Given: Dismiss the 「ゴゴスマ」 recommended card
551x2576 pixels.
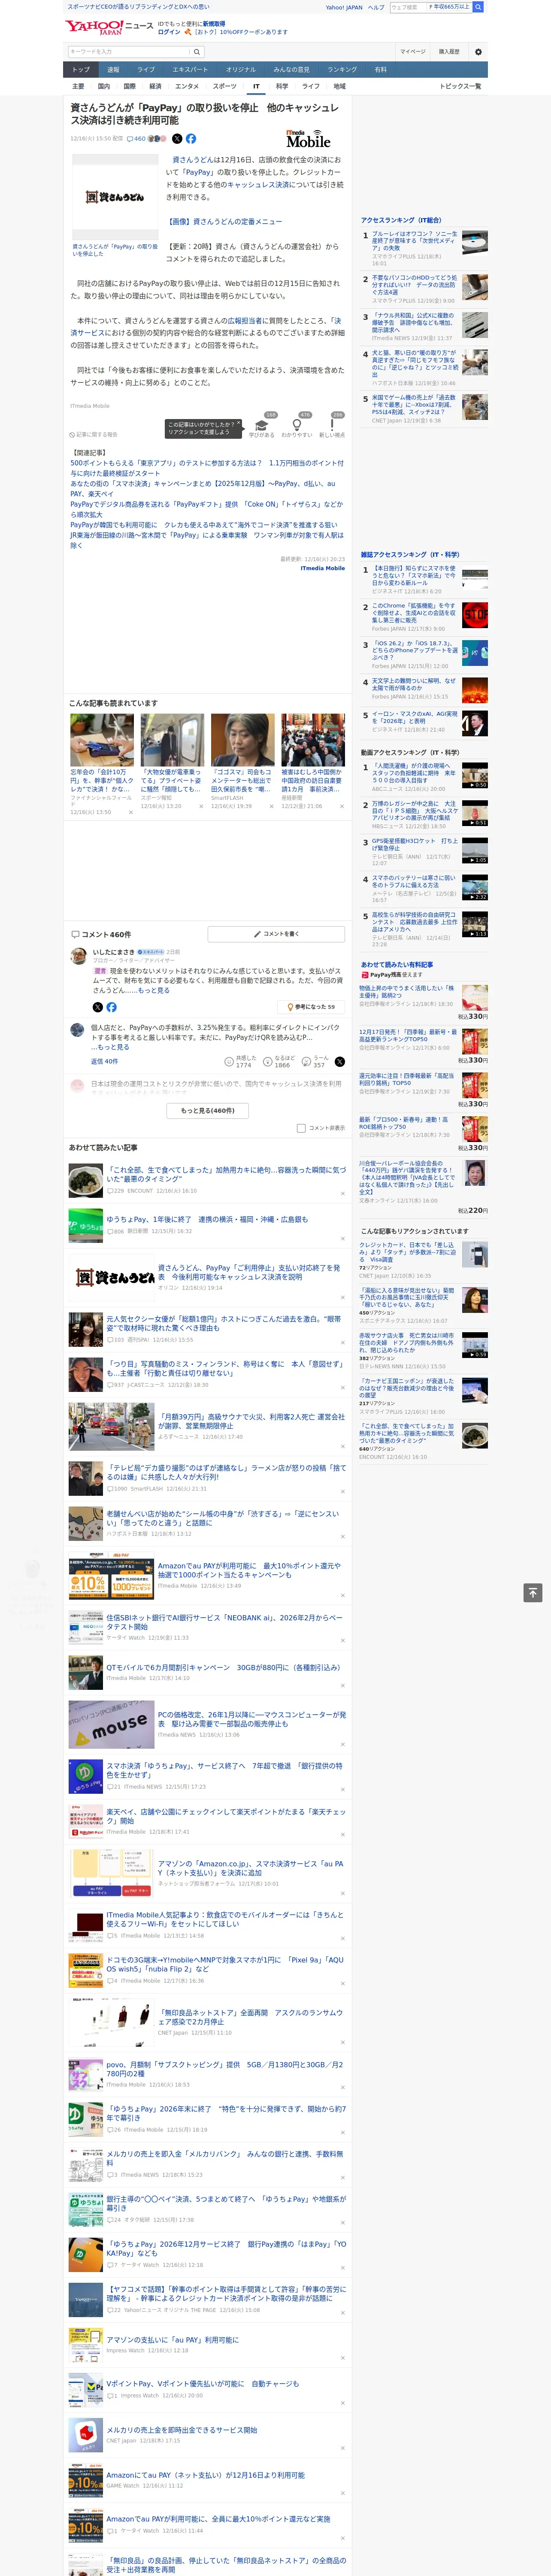Looking at the screenshot, I should click(x=271, y=806).
